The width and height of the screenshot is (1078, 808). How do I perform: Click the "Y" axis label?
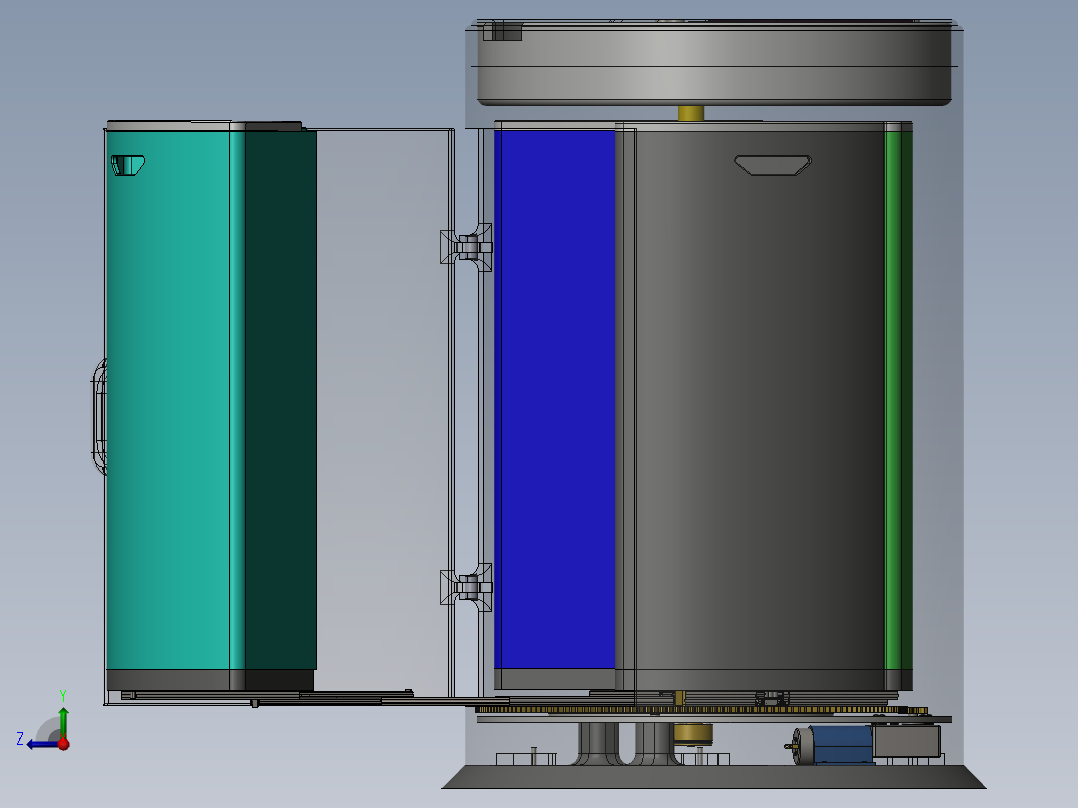[63, 695]
